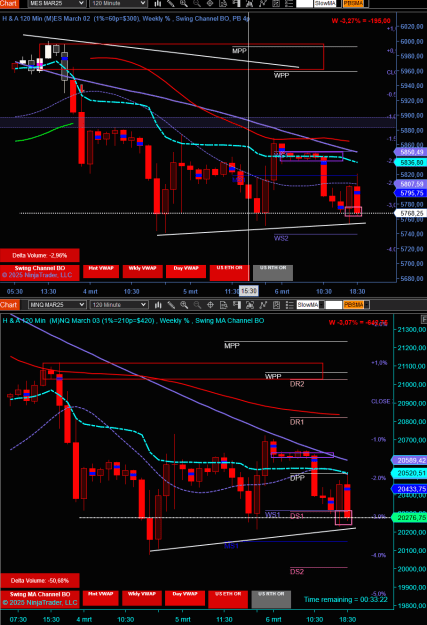Click orange PBSMA button in MNQ toolbar
This screenshot has width=427, height=625.
click(354, 305)
